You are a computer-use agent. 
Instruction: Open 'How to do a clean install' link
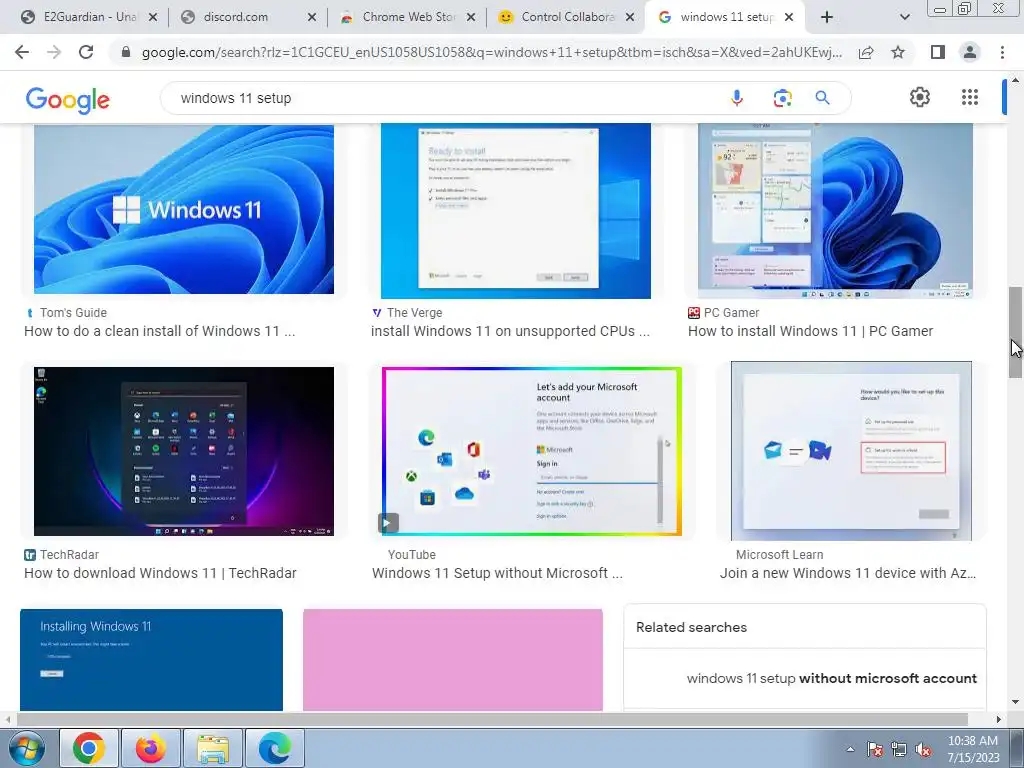[159, 331]
